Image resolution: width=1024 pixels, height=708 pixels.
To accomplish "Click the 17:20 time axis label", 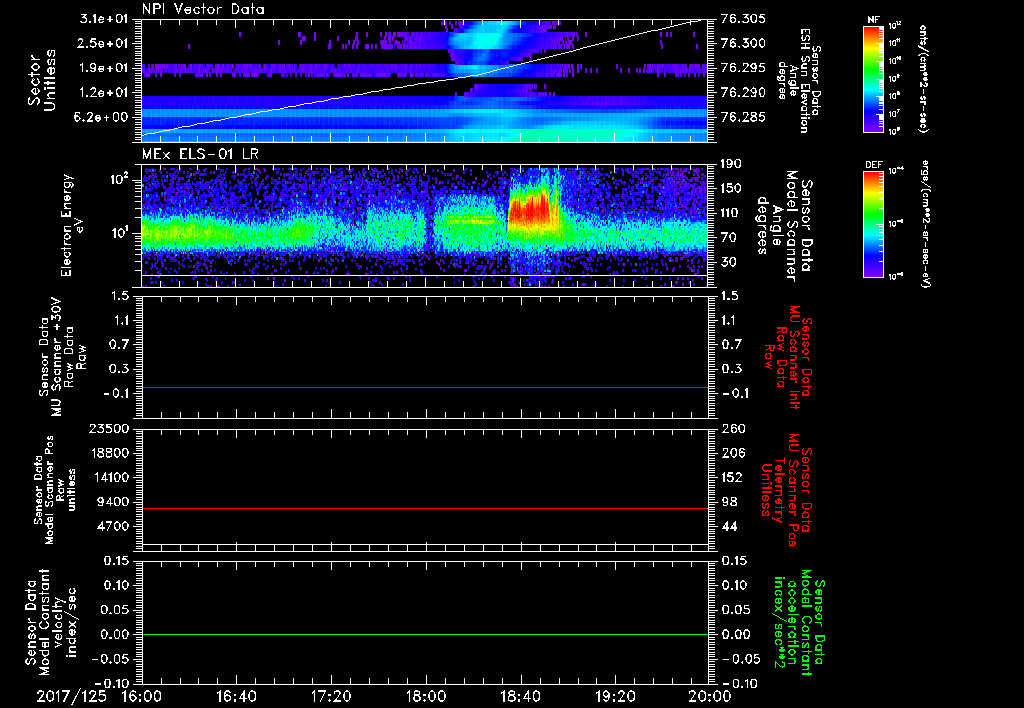I will click(331, 696).
